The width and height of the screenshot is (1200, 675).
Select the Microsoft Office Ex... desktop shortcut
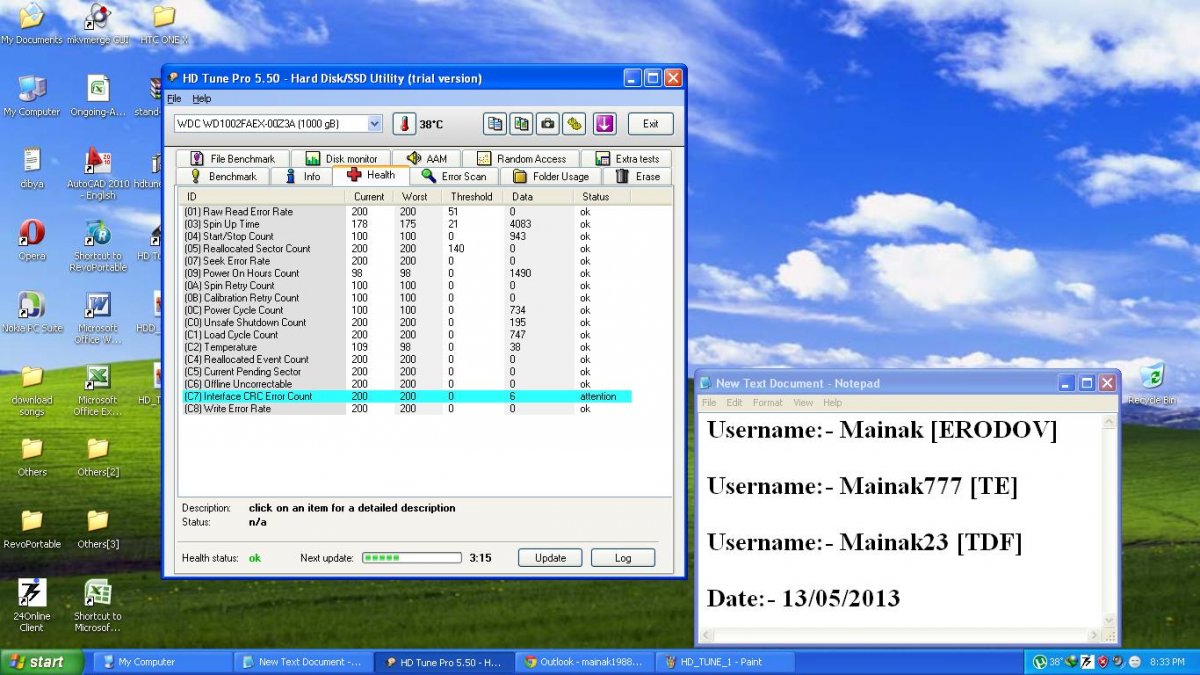(97, 390)
